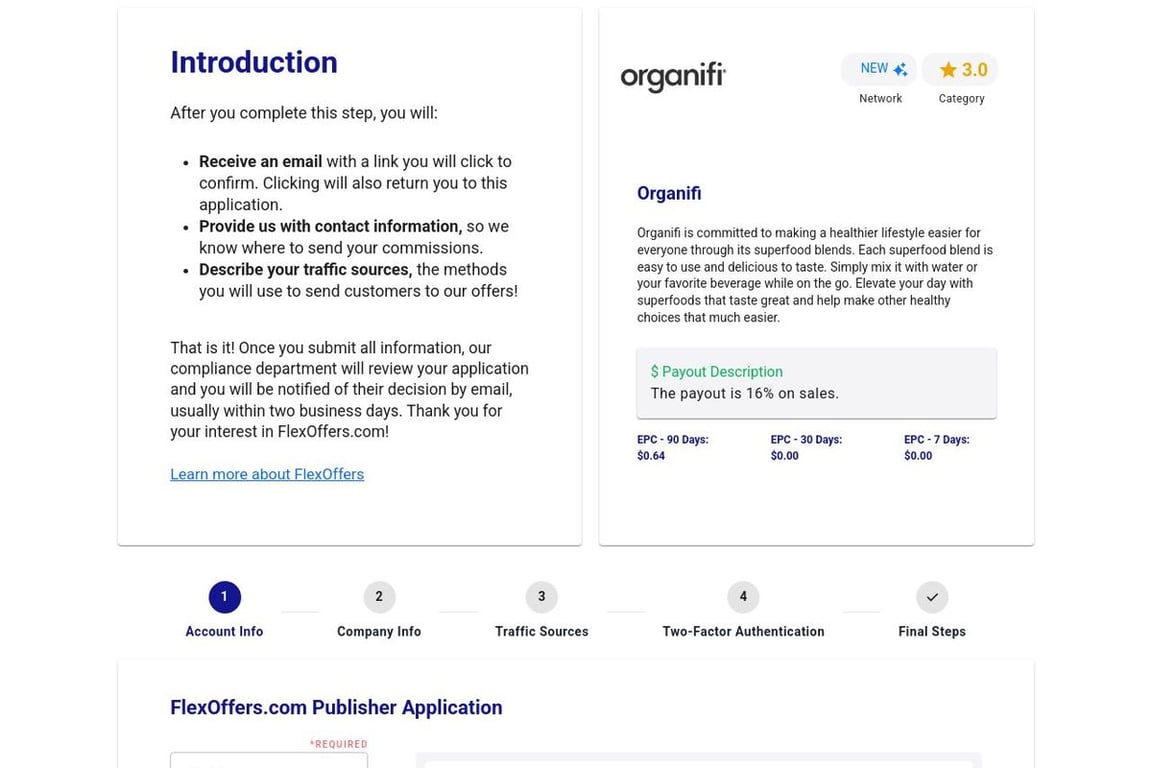Select step 4 Two-Factor Authentication circle
This screenshot has height=768, width=1152.
[x=743, y=597]
